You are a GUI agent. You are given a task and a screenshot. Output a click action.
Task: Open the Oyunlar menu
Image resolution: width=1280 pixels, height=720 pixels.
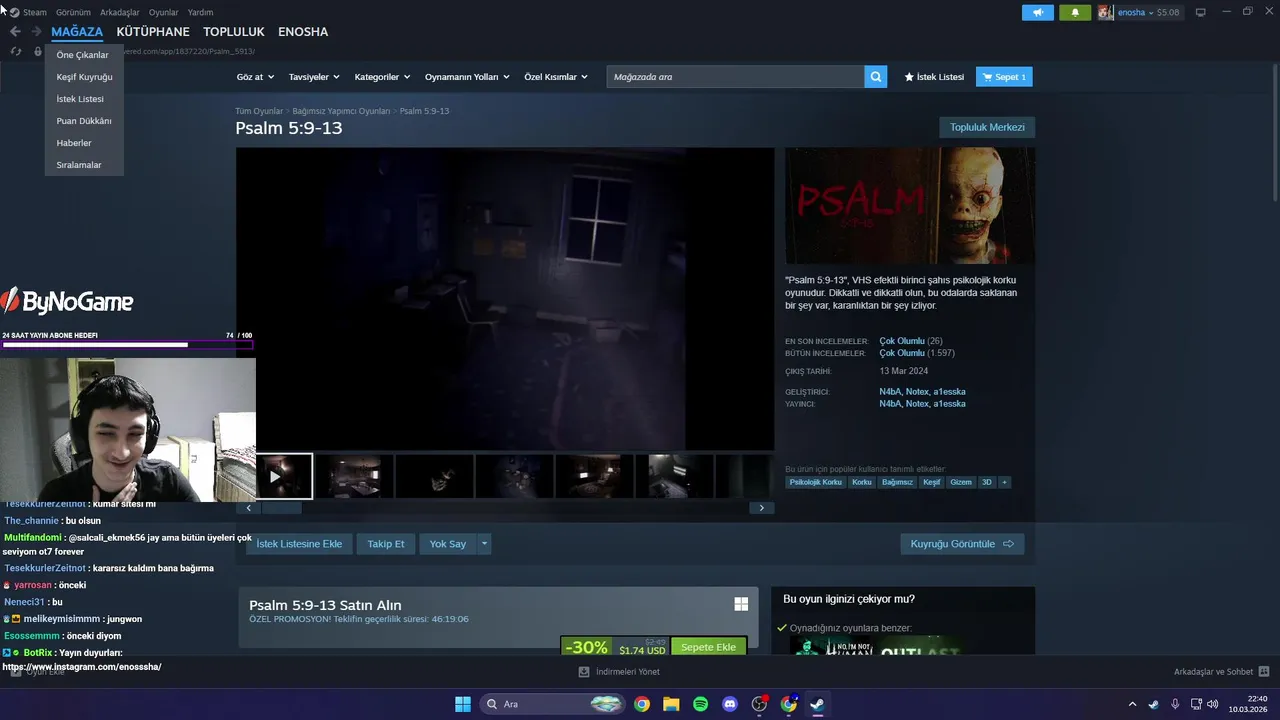(164, 12)
